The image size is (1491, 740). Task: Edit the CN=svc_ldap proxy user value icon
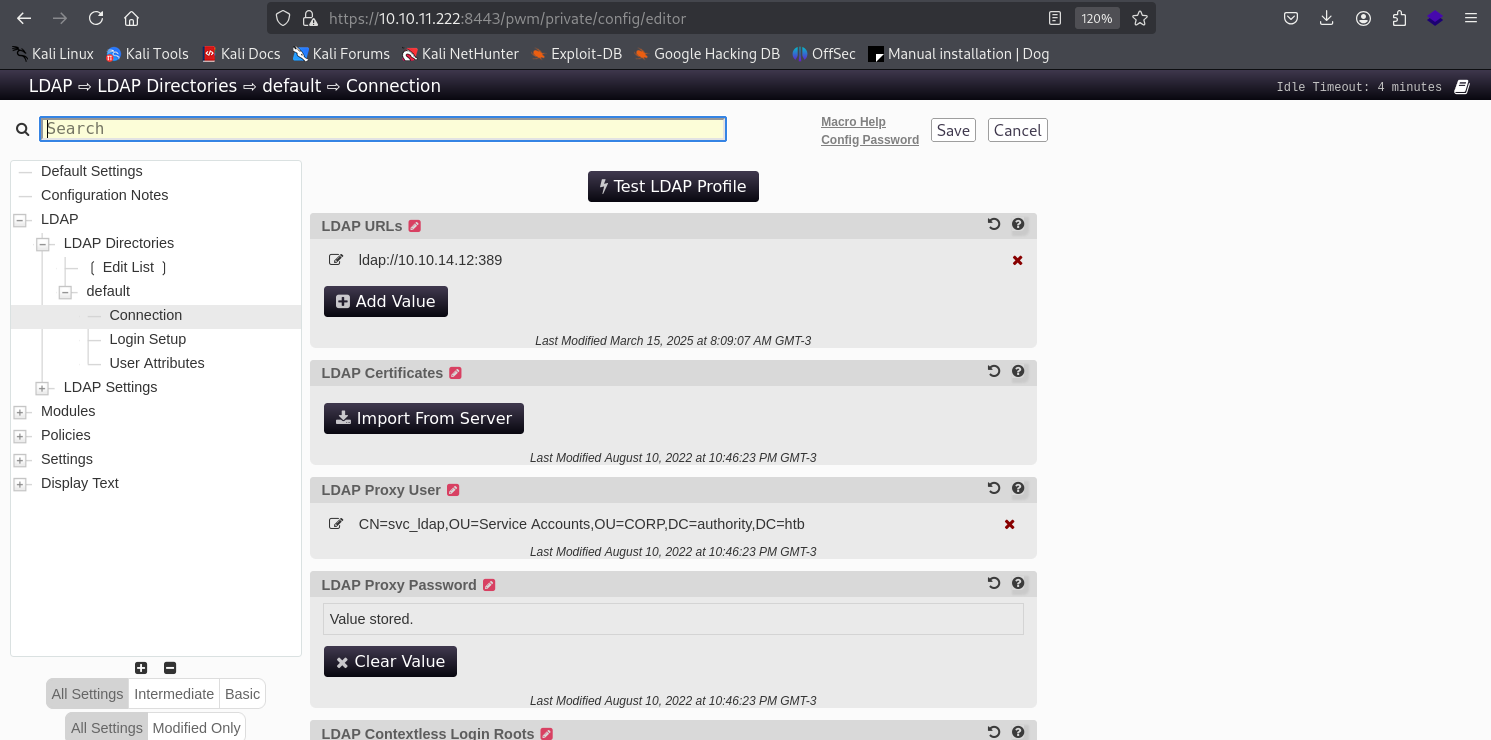tap(336, 524)
